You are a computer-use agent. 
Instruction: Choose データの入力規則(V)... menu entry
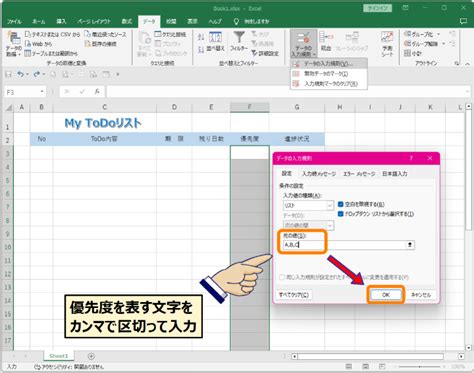(x=329, y=64)
